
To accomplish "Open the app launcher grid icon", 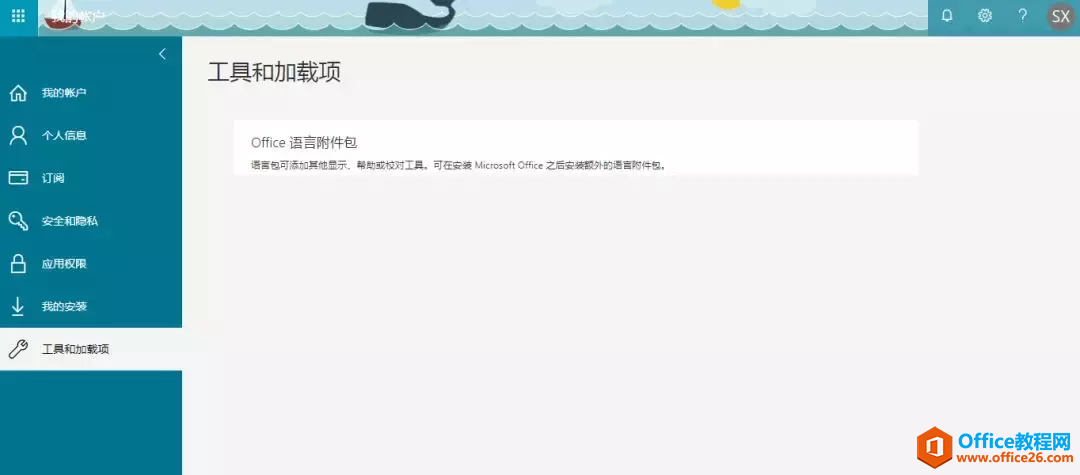I will click(19, 16).
